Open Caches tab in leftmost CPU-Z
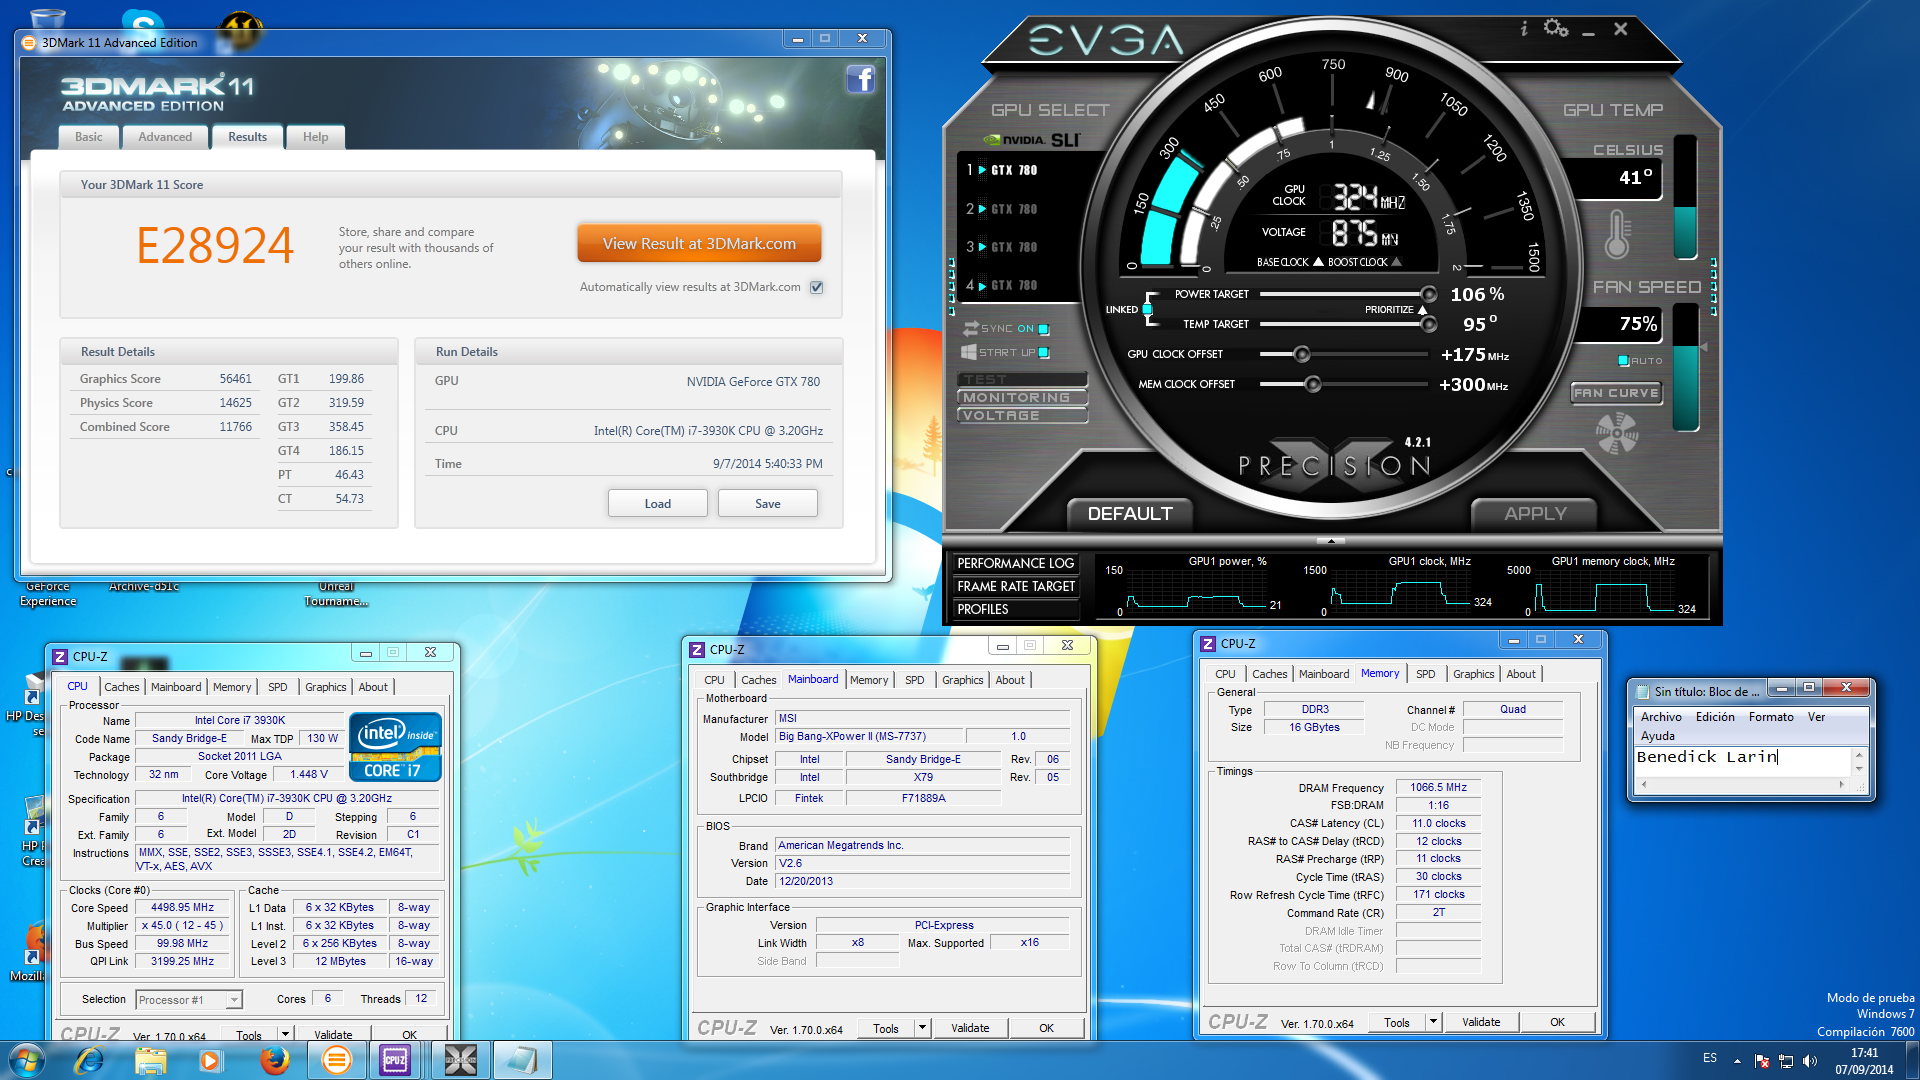This screenshot has height=1080, width=1920. click(x=122, y=687)
